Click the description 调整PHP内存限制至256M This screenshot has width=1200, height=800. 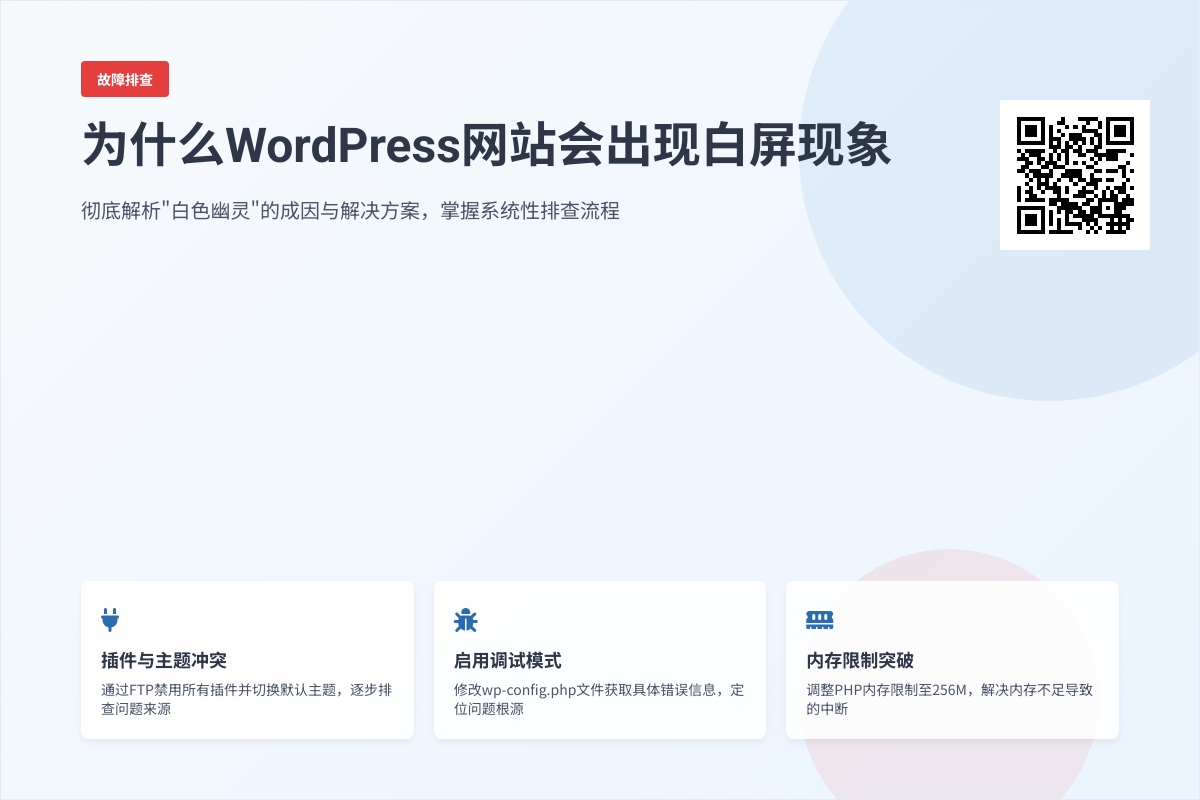pyautogui.click(x=950, y=699)
